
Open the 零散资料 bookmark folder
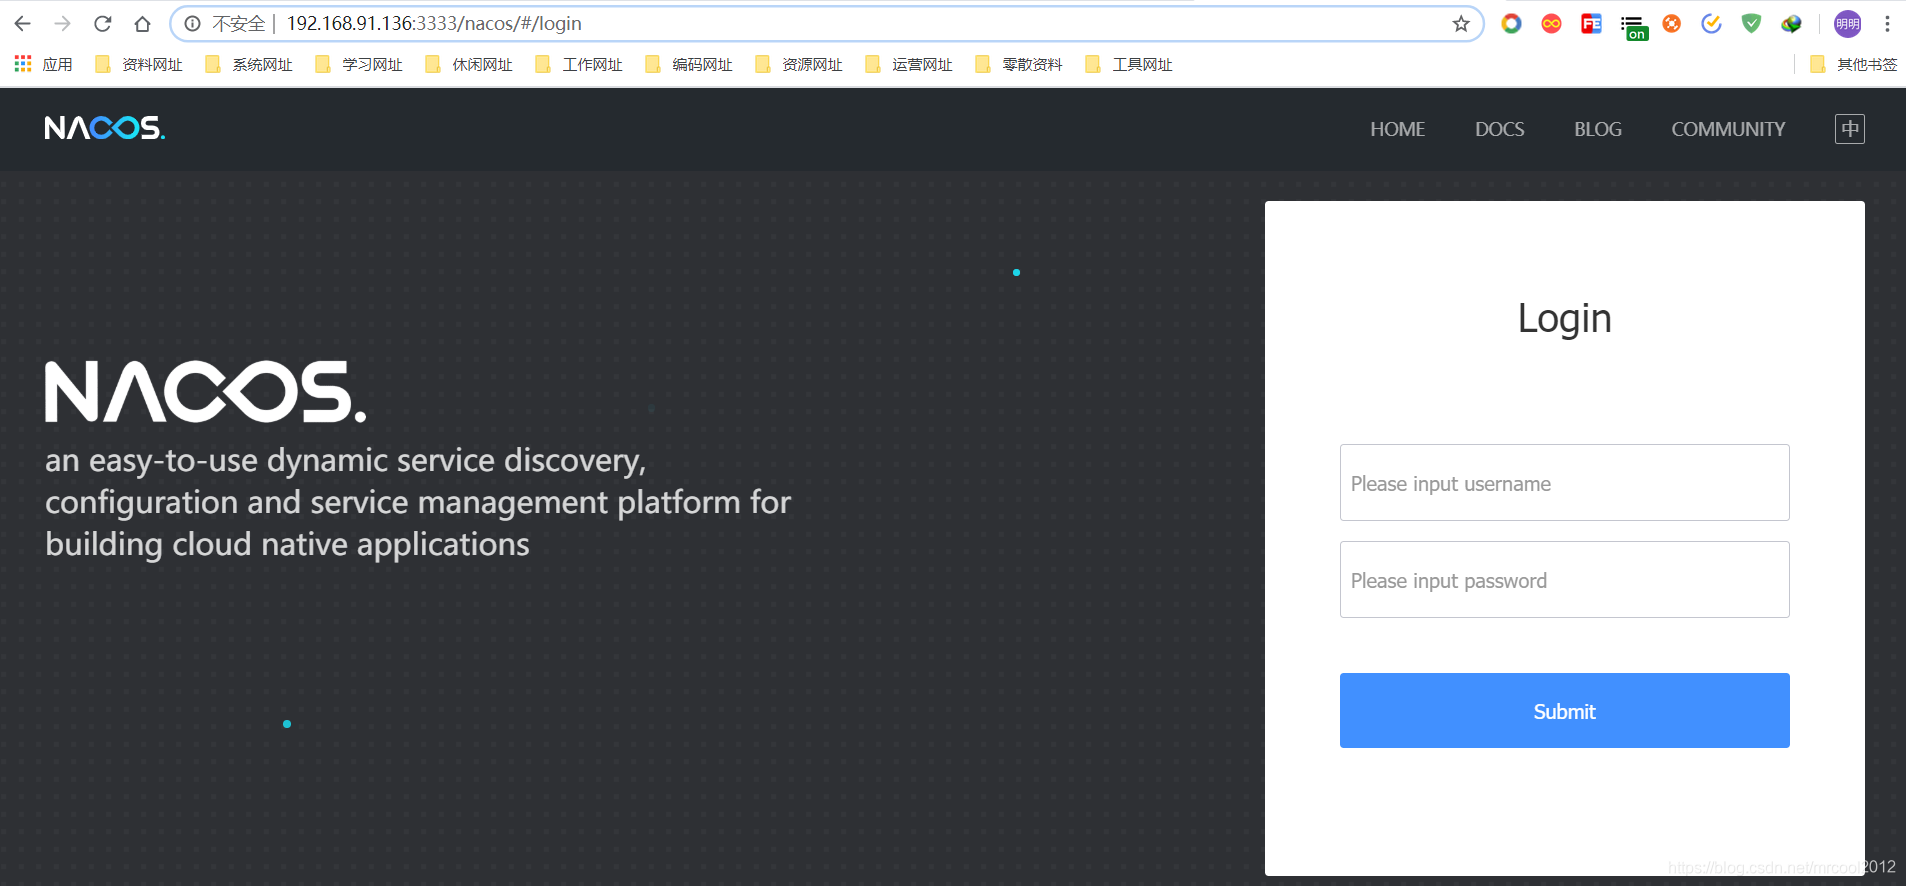tap(1018, 64)
